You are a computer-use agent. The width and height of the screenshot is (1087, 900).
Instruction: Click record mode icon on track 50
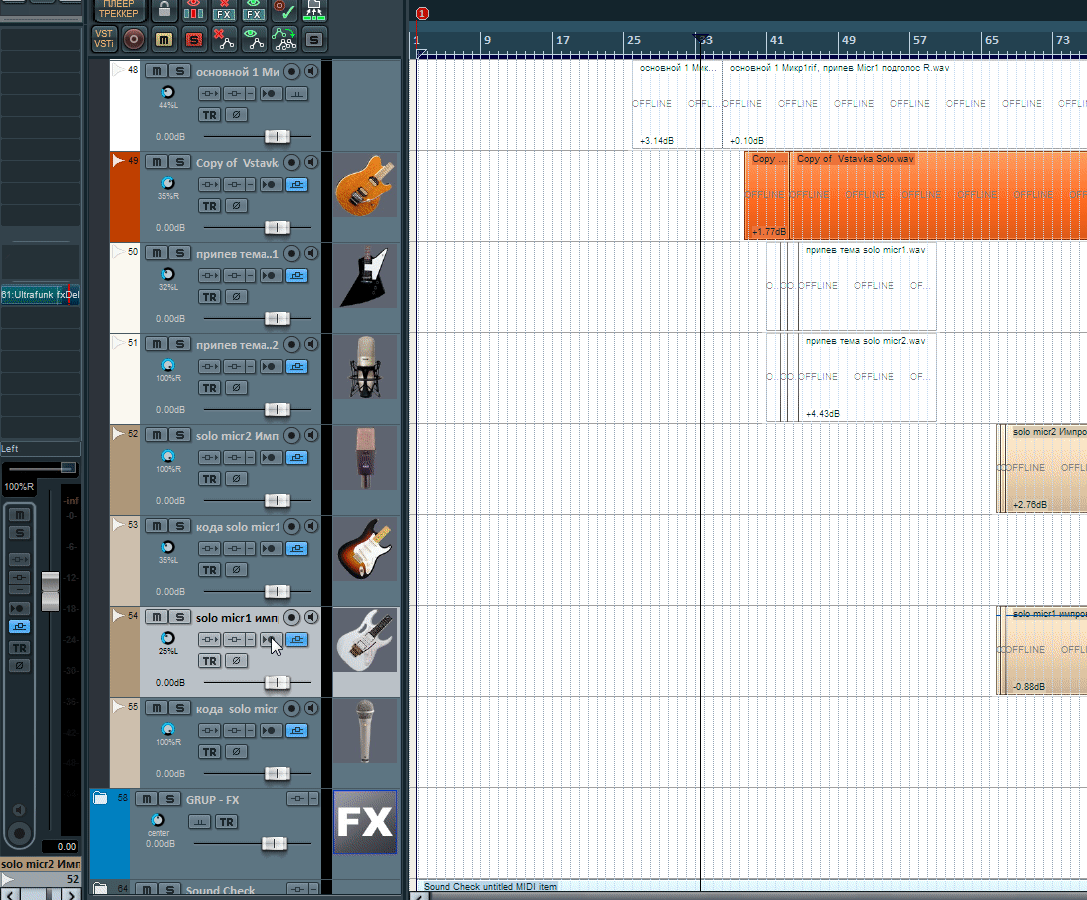pos(270,275)
